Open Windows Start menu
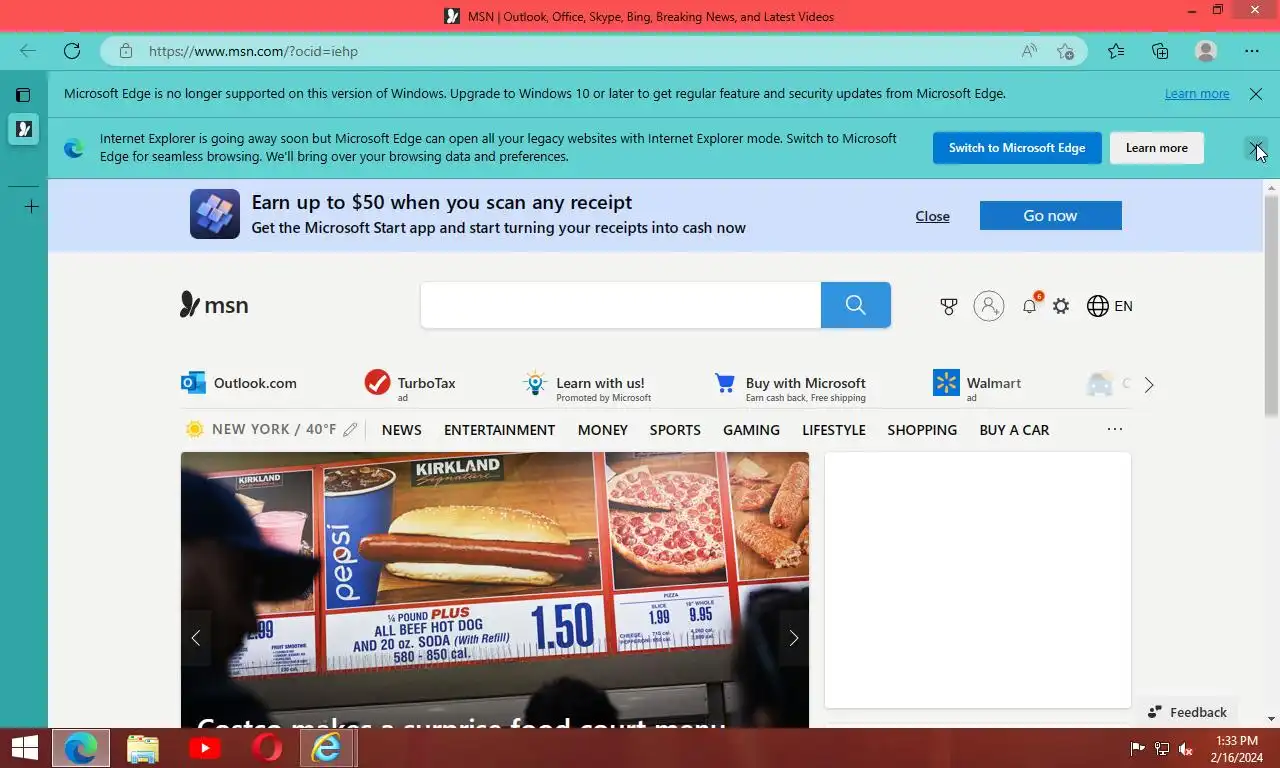 [x=24, y=748]
